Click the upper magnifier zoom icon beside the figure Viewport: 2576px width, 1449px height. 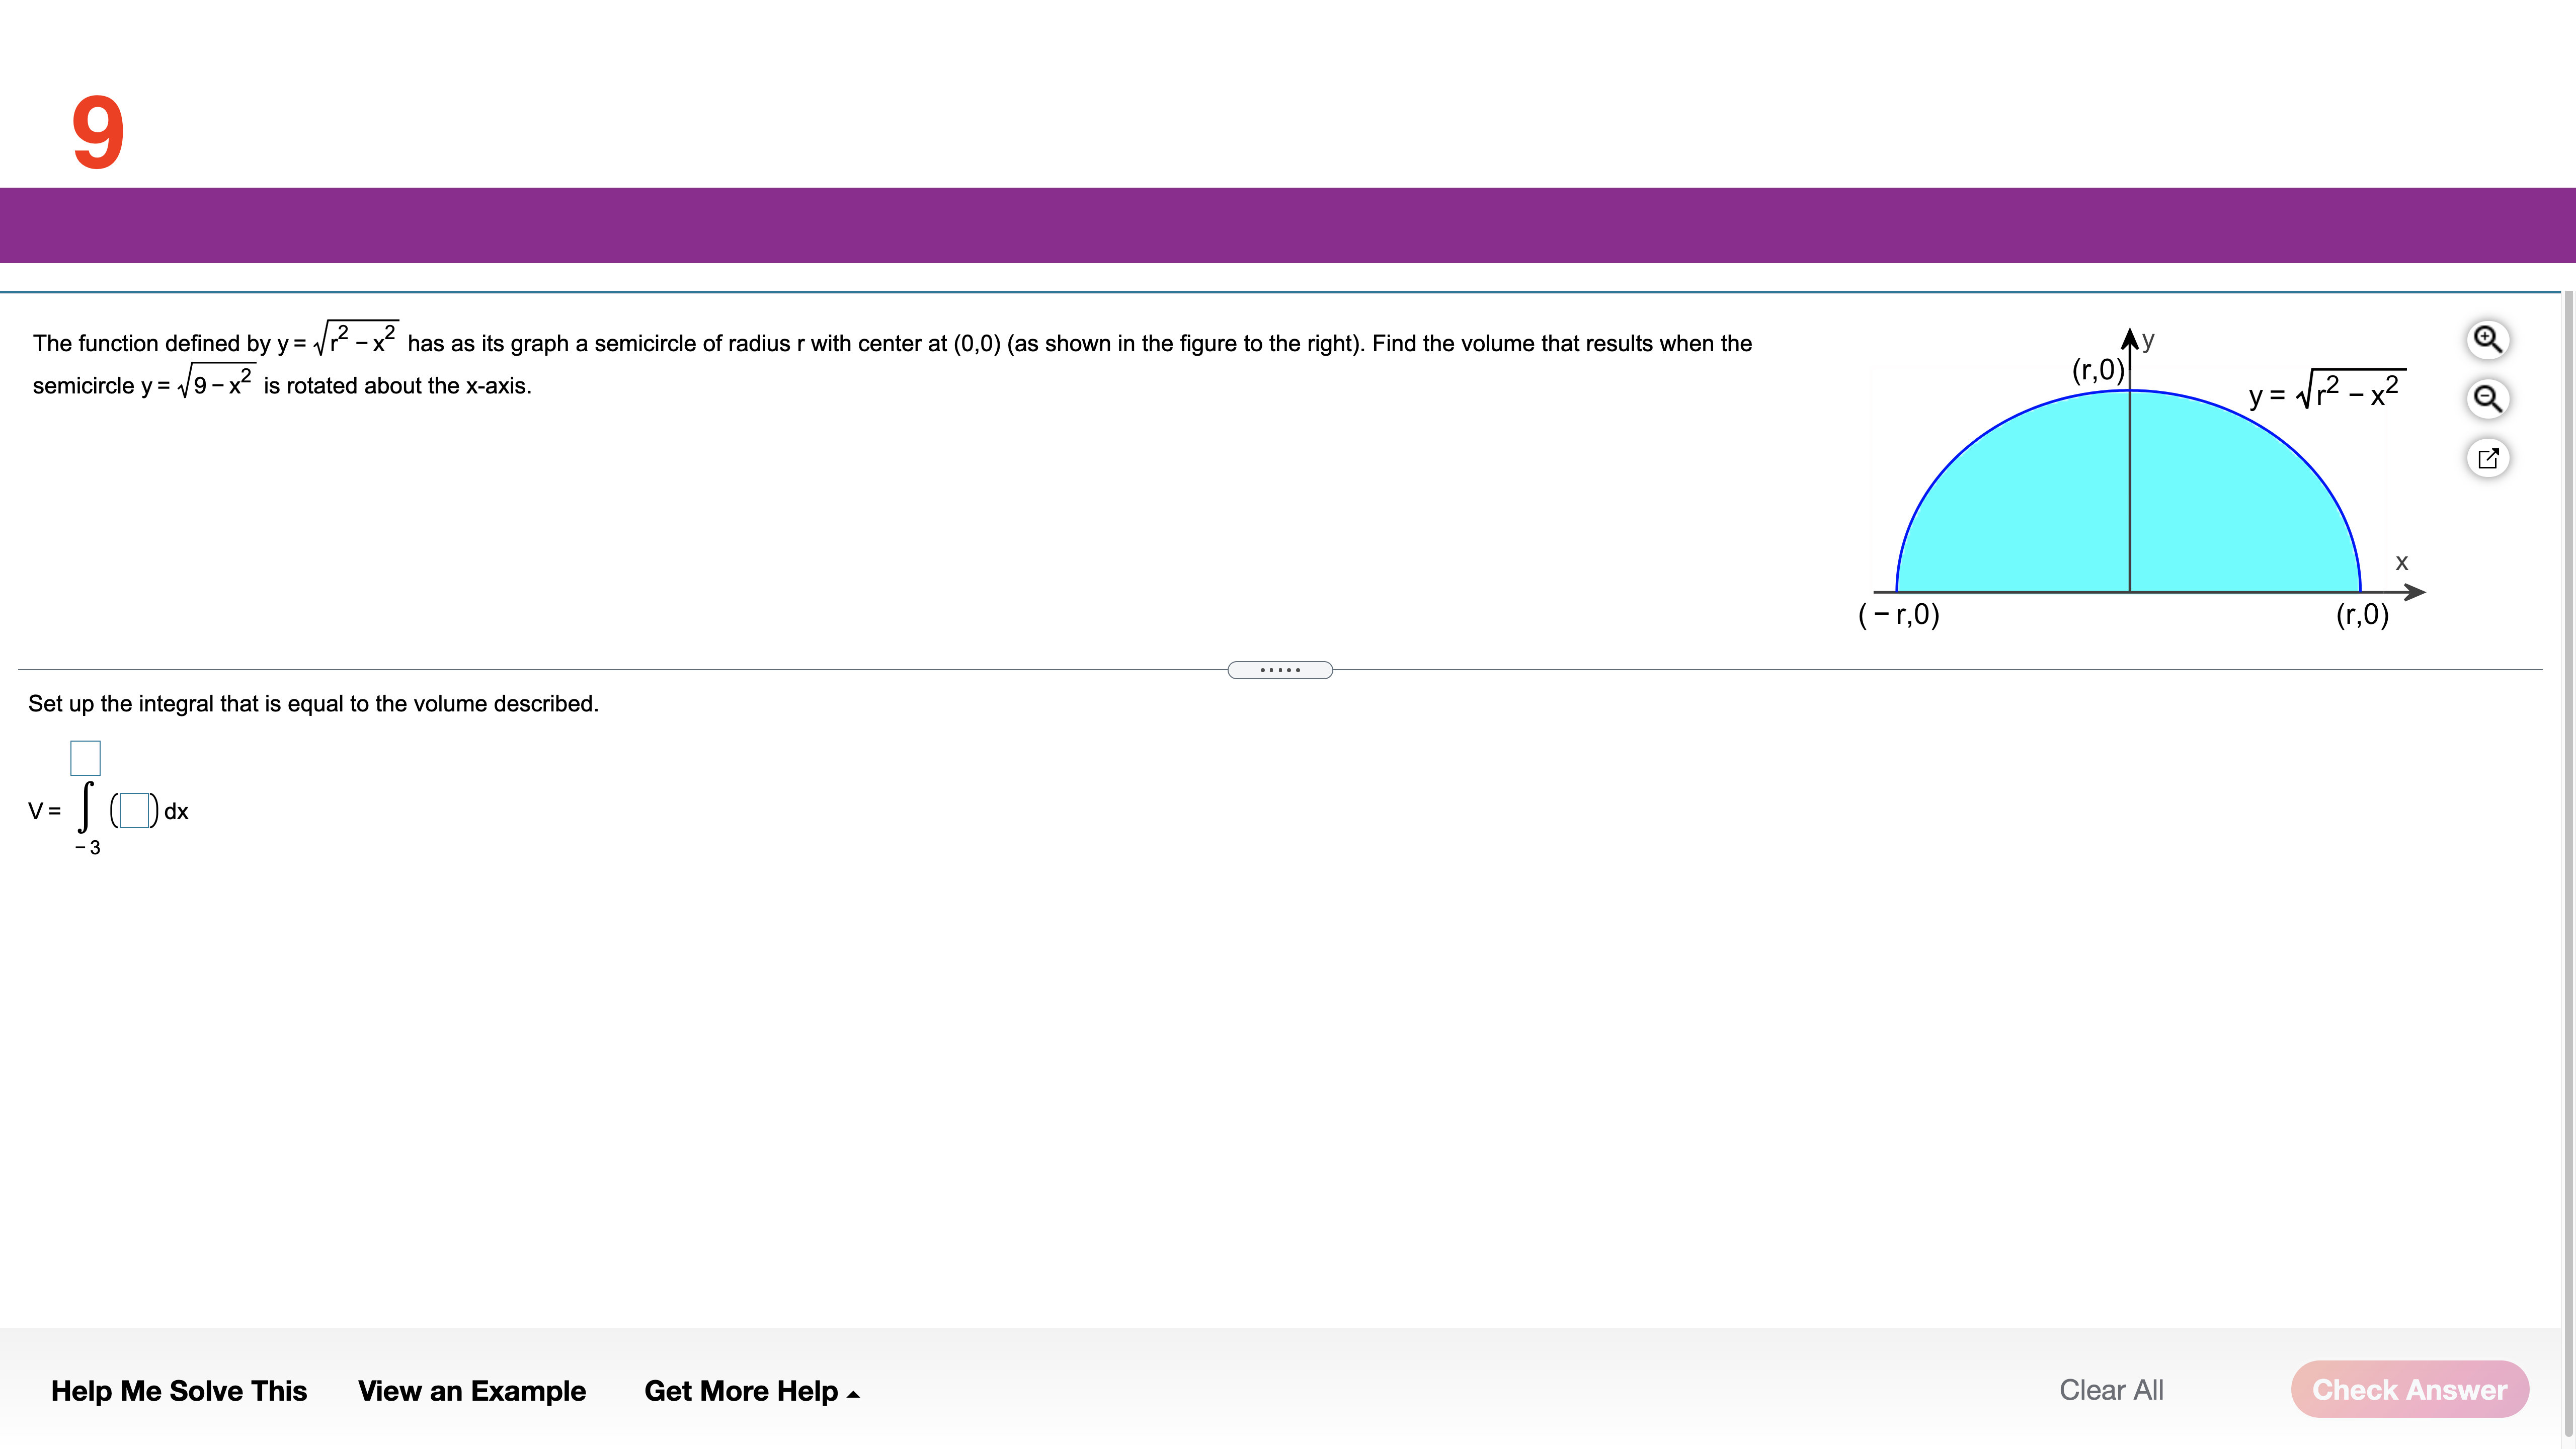pyautogui.click(x=2489, y=340)
